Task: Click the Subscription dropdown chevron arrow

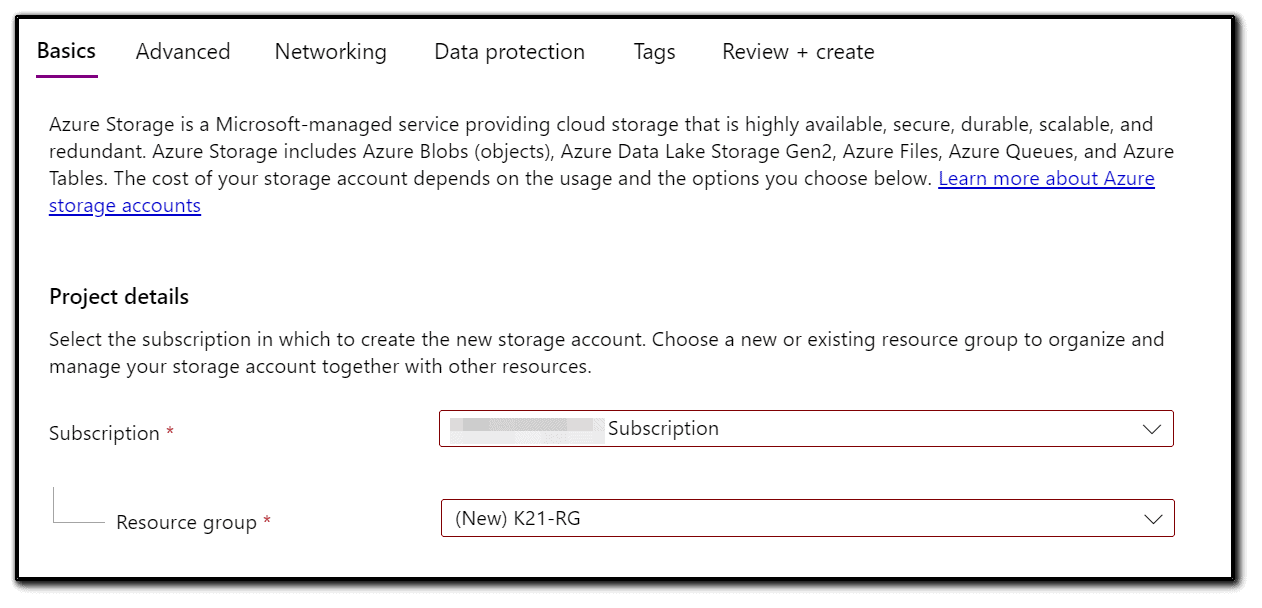Action: [x=1153, y=428]
